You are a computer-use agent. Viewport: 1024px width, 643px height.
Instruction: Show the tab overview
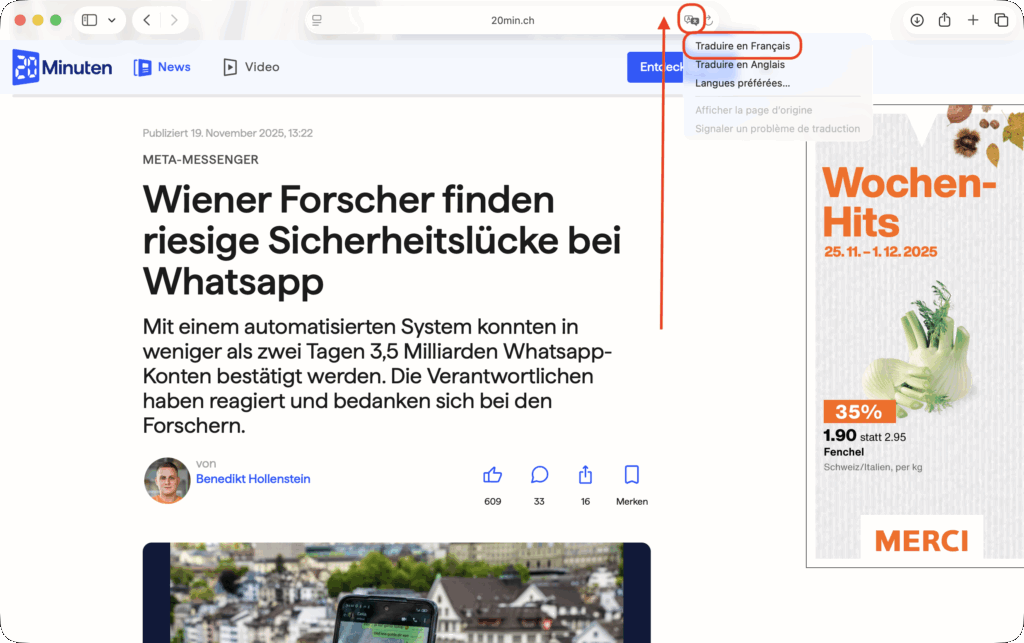1001,20
